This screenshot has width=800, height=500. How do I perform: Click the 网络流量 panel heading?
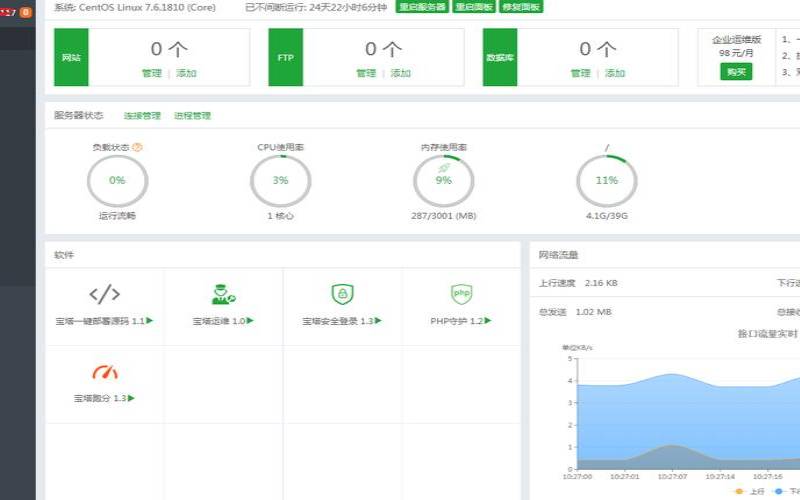click(x=558, y=255)
